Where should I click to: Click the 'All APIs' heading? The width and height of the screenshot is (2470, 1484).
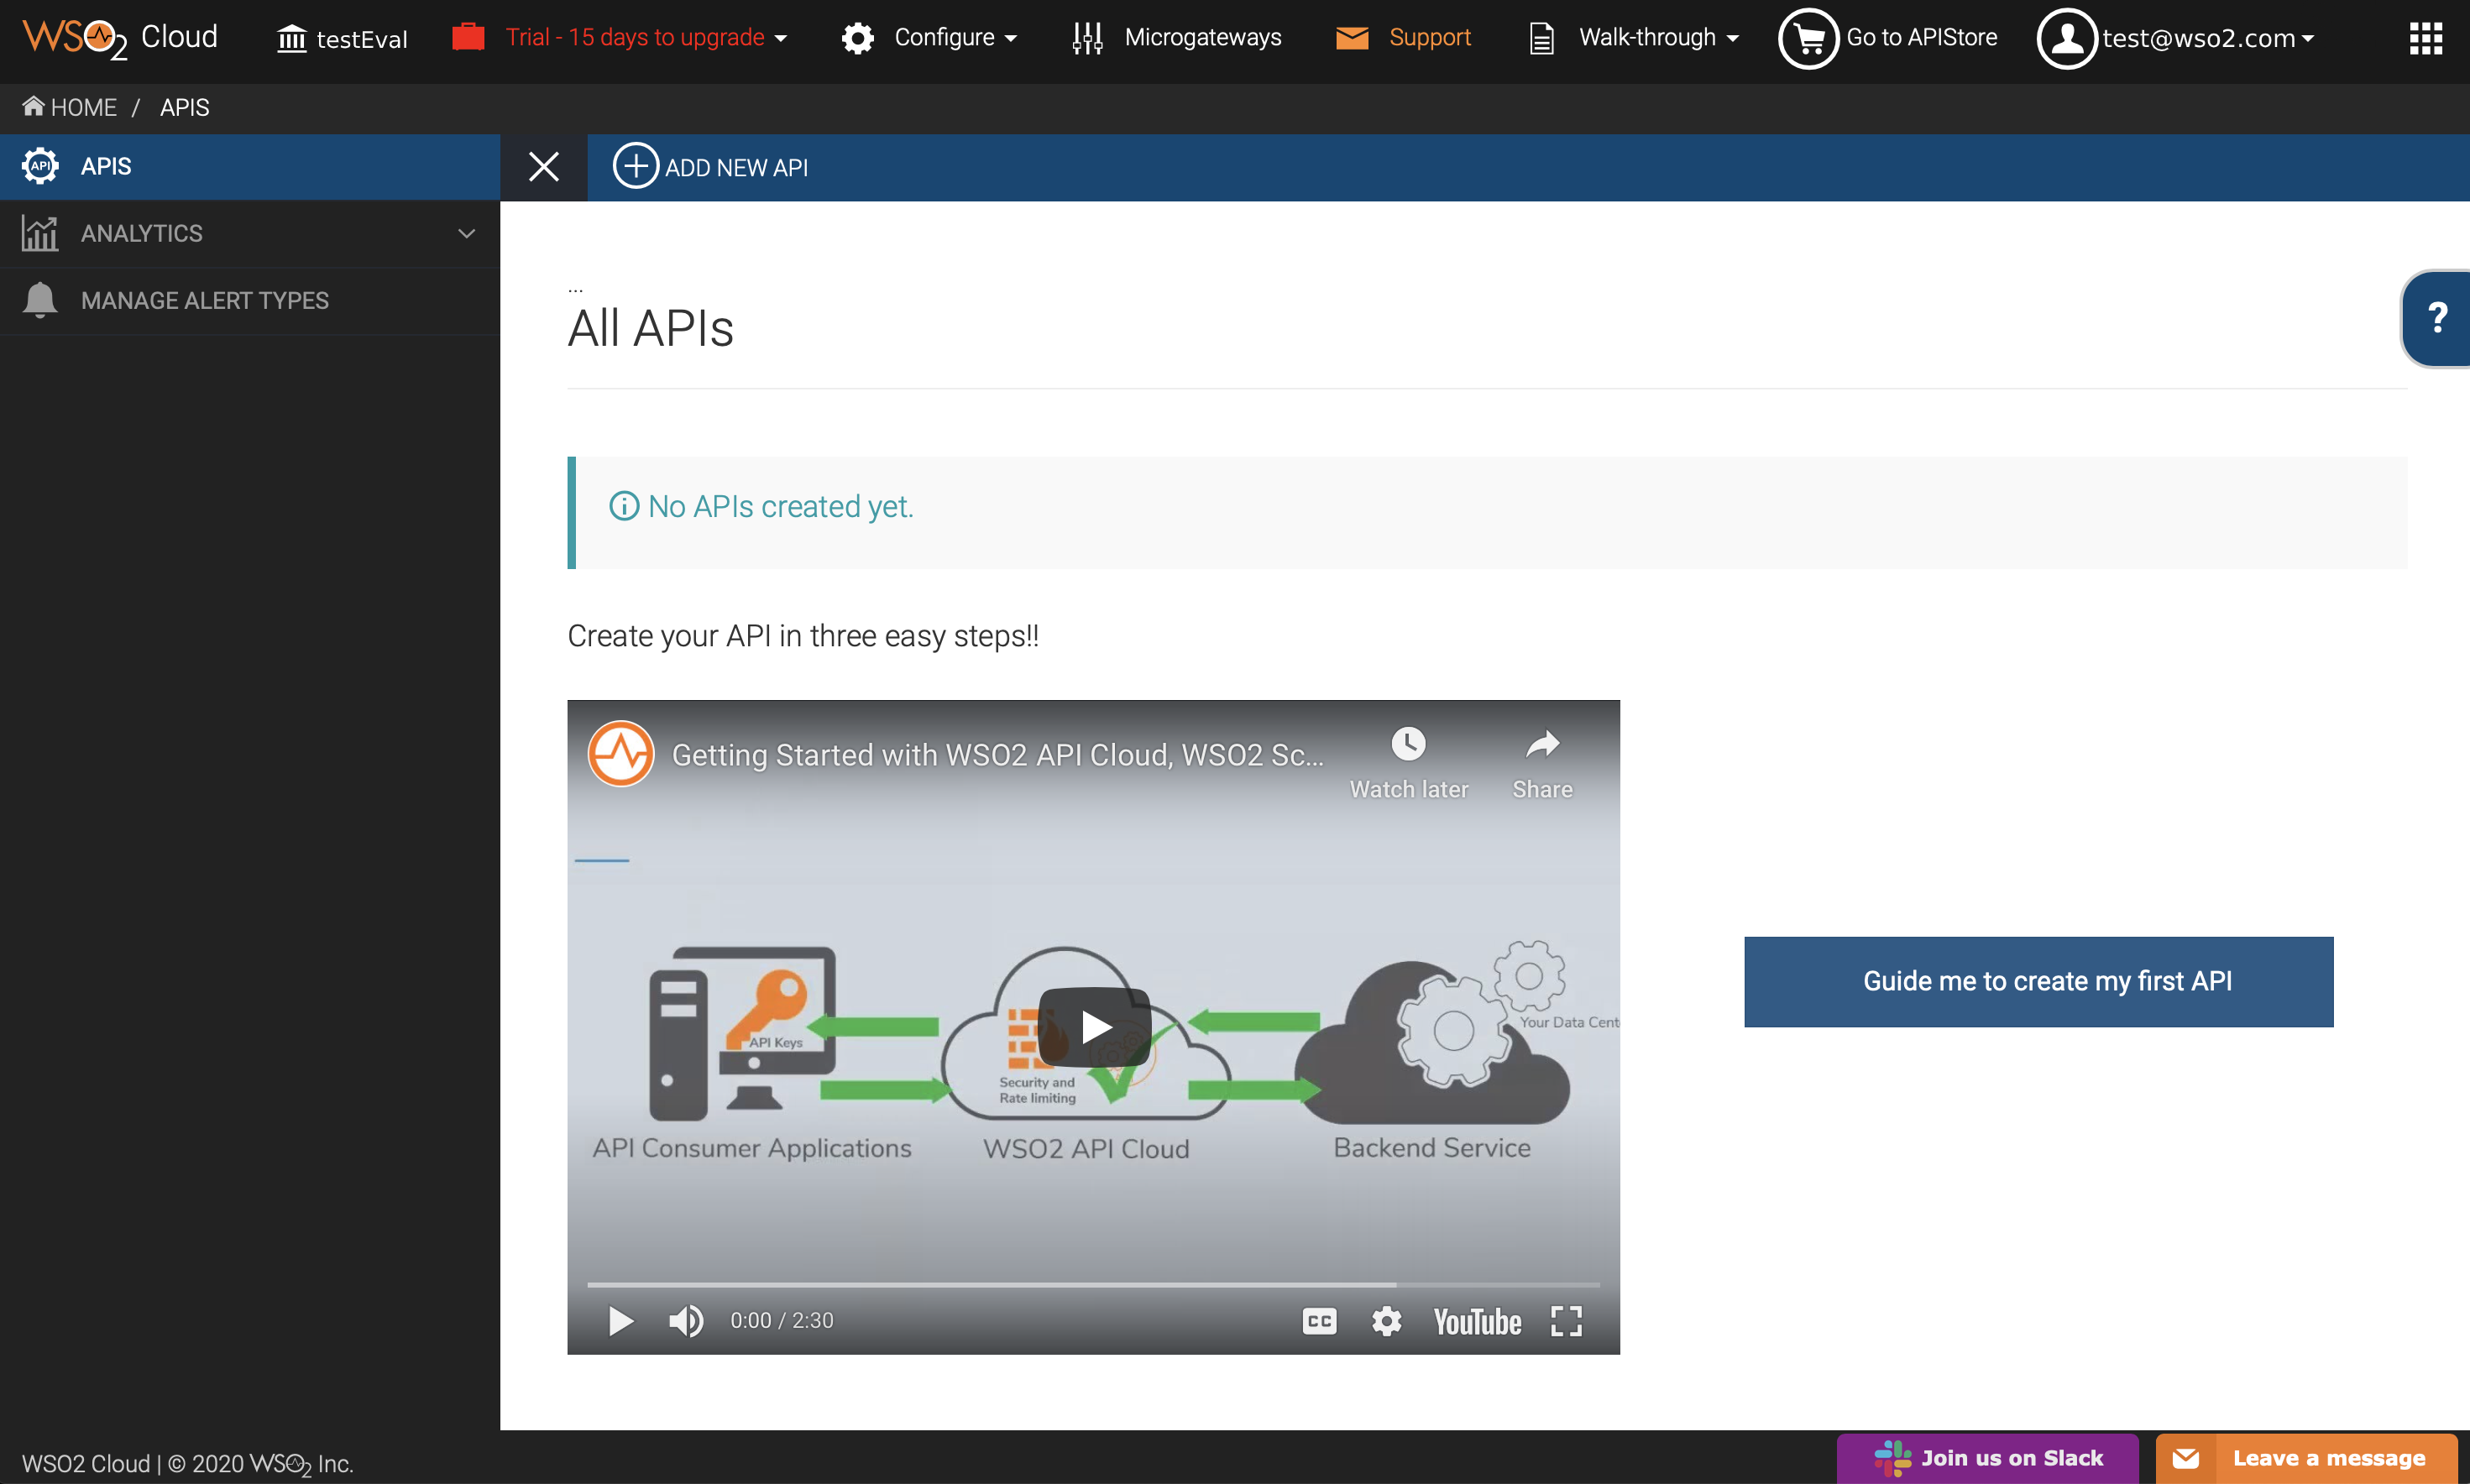[650, 328]
